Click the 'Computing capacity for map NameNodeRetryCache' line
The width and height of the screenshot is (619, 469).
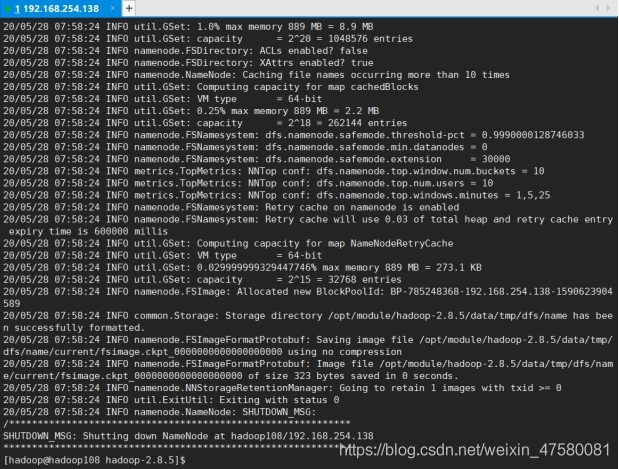pyautogui.click(x=228, y=243)
